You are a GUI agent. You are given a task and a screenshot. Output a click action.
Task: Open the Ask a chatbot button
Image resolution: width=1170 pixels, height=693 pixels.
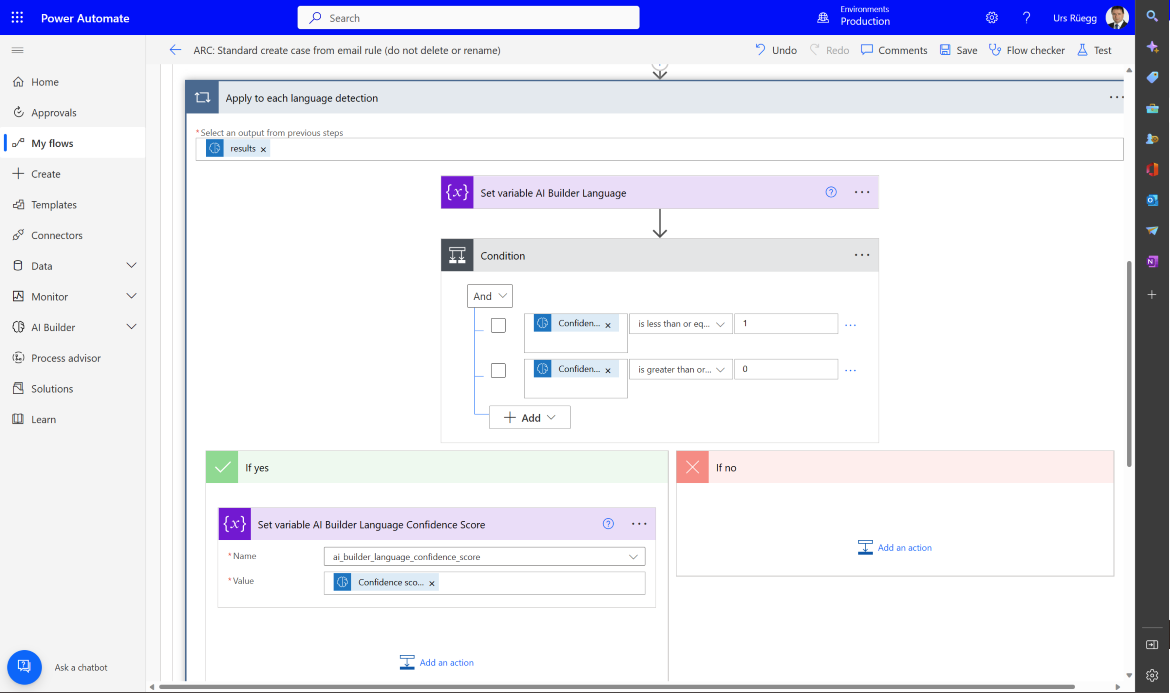pyautogui.click(x=25, y=667)
